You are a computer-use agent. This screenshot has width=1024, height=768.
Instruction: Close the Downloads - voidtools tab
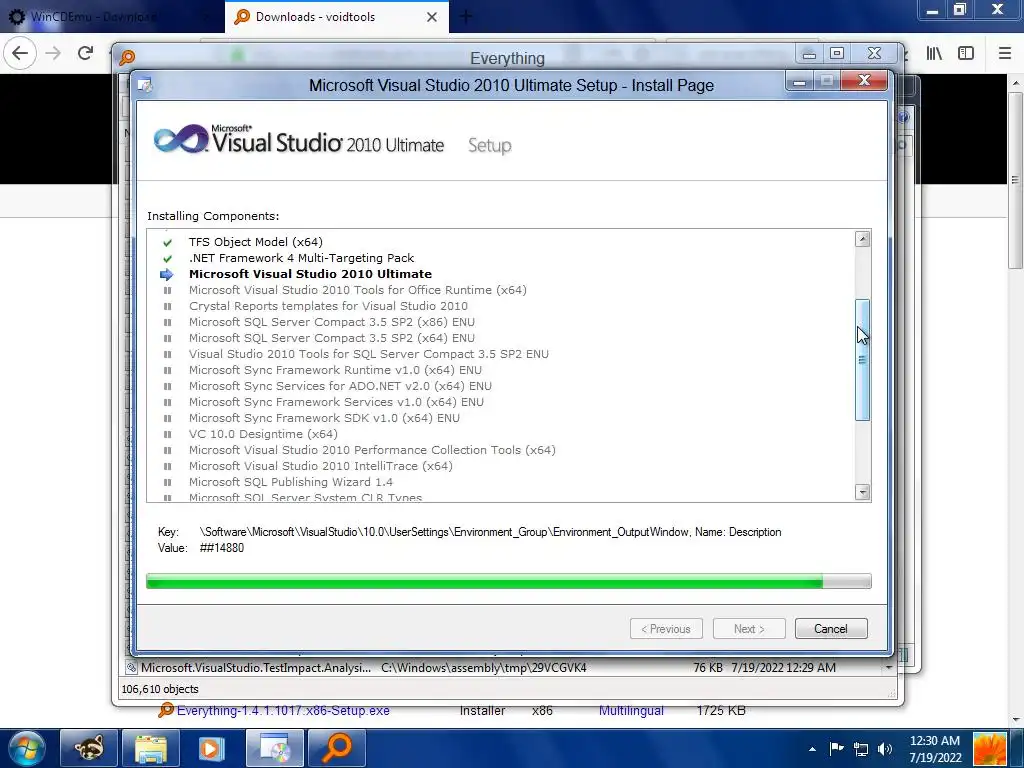432,17
